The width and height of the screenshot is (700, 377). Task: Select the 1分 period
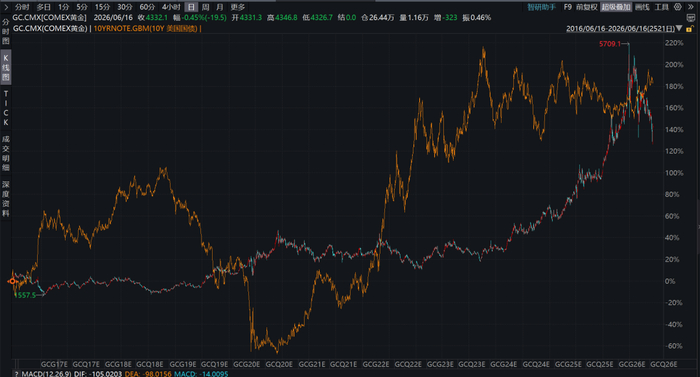[x=64, y=7]
